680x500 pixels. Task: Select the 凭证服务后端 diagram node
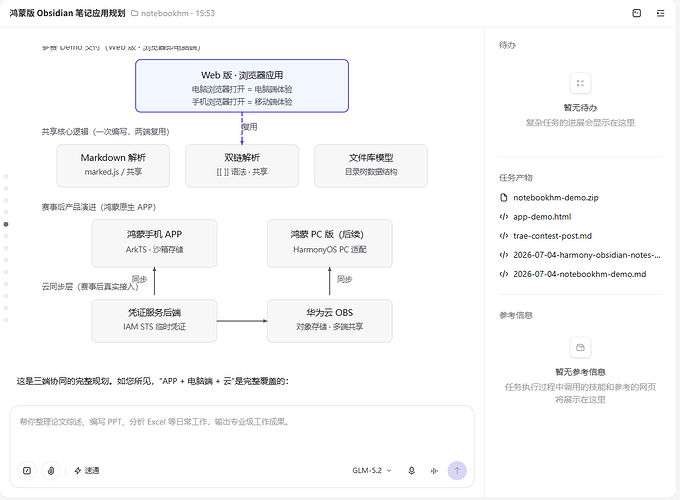(154, 321)
